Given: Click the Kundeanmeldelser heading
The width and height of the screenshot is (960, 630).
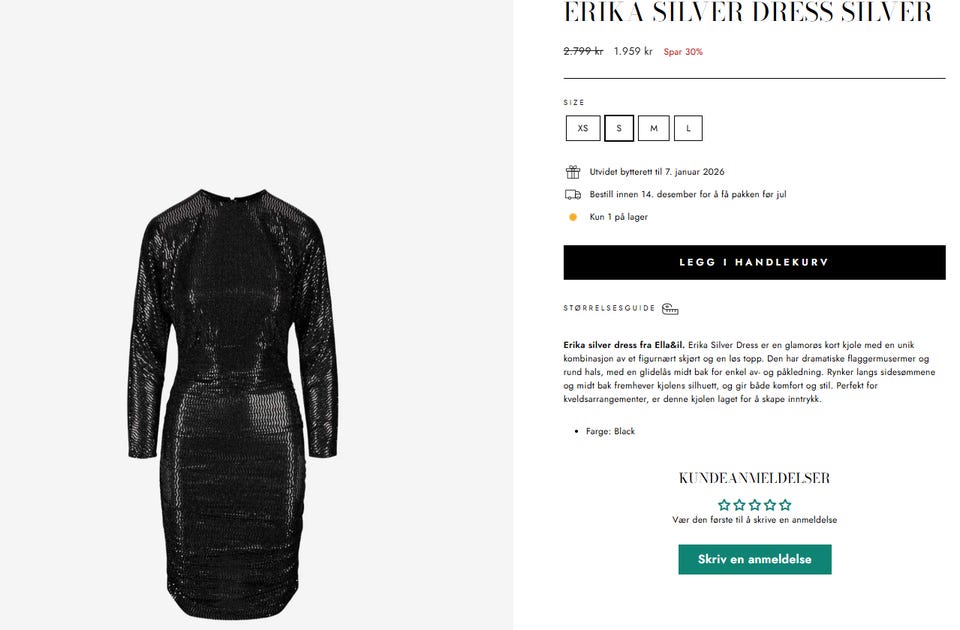Looking at the screenshot, I should pyautogui.click(x=754, y=478).
